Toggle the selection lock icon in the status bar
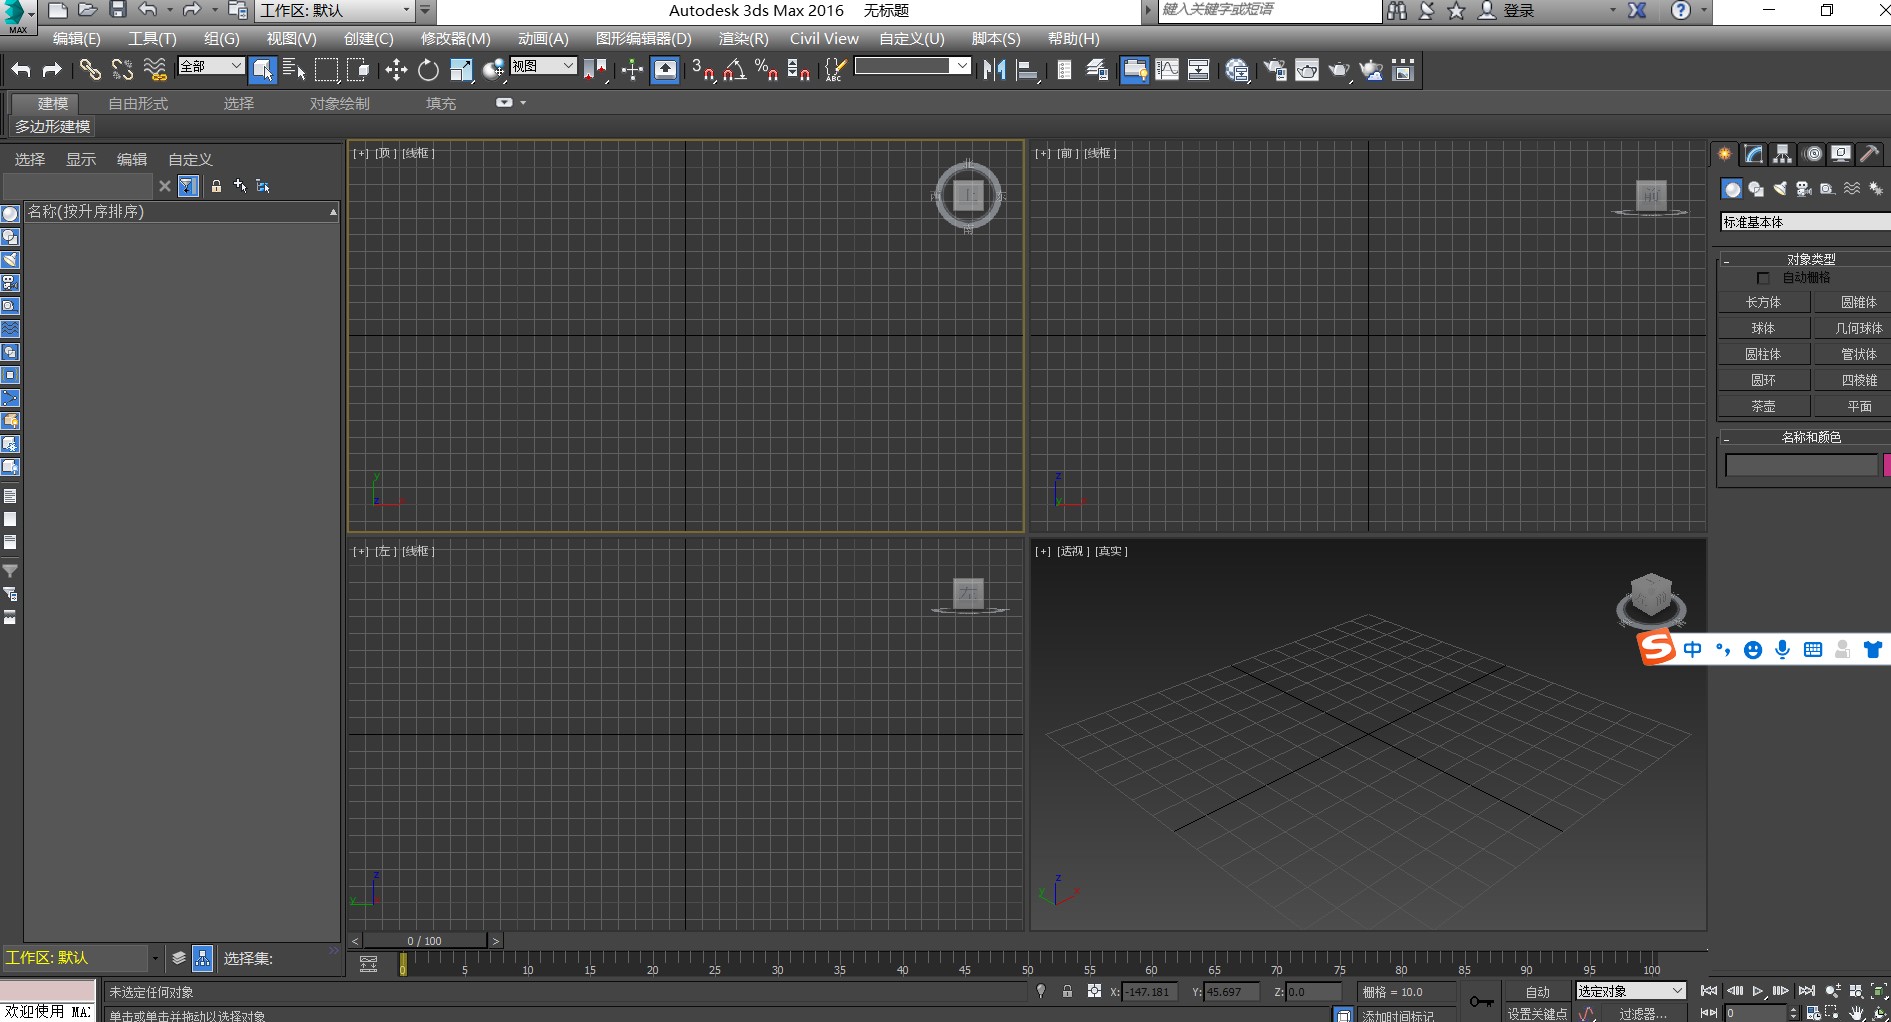This screenshot has height=1022, width=1891. tap(1067, 991)
